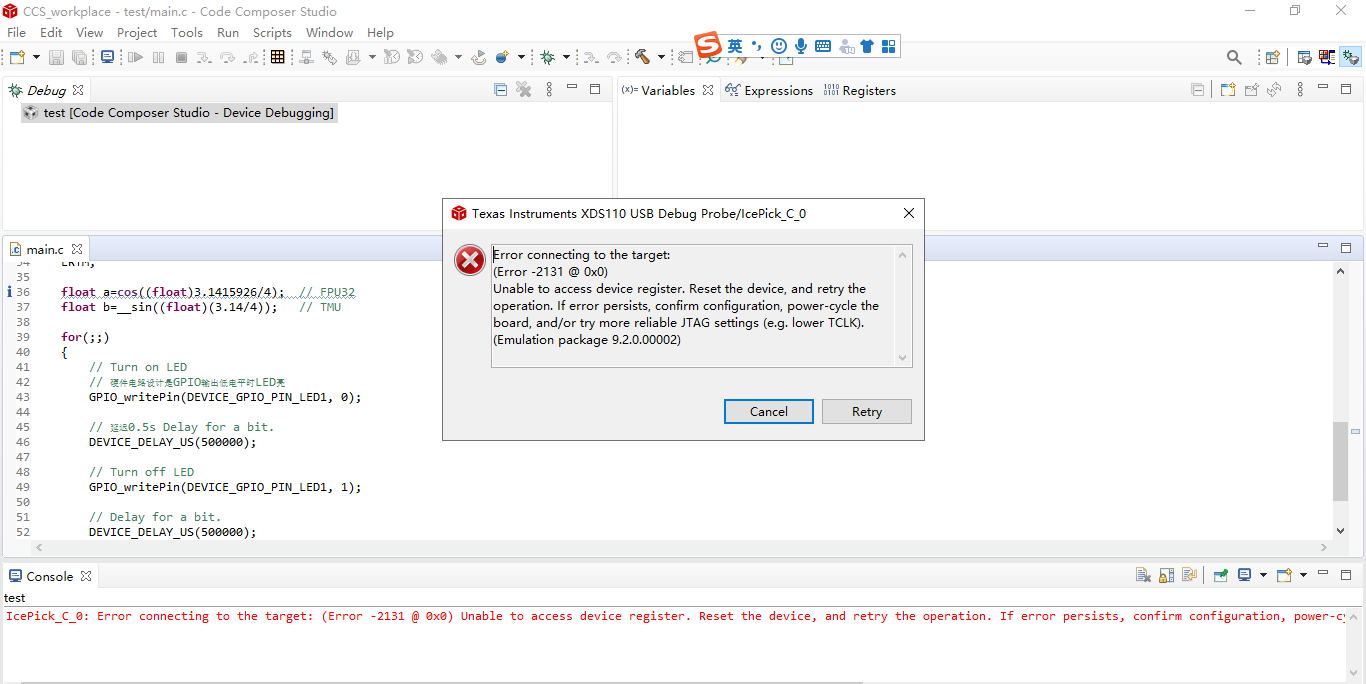Click the hammer Build icon
The width and height of the screenshot is (1366, 684).
[x=642, y=58]
